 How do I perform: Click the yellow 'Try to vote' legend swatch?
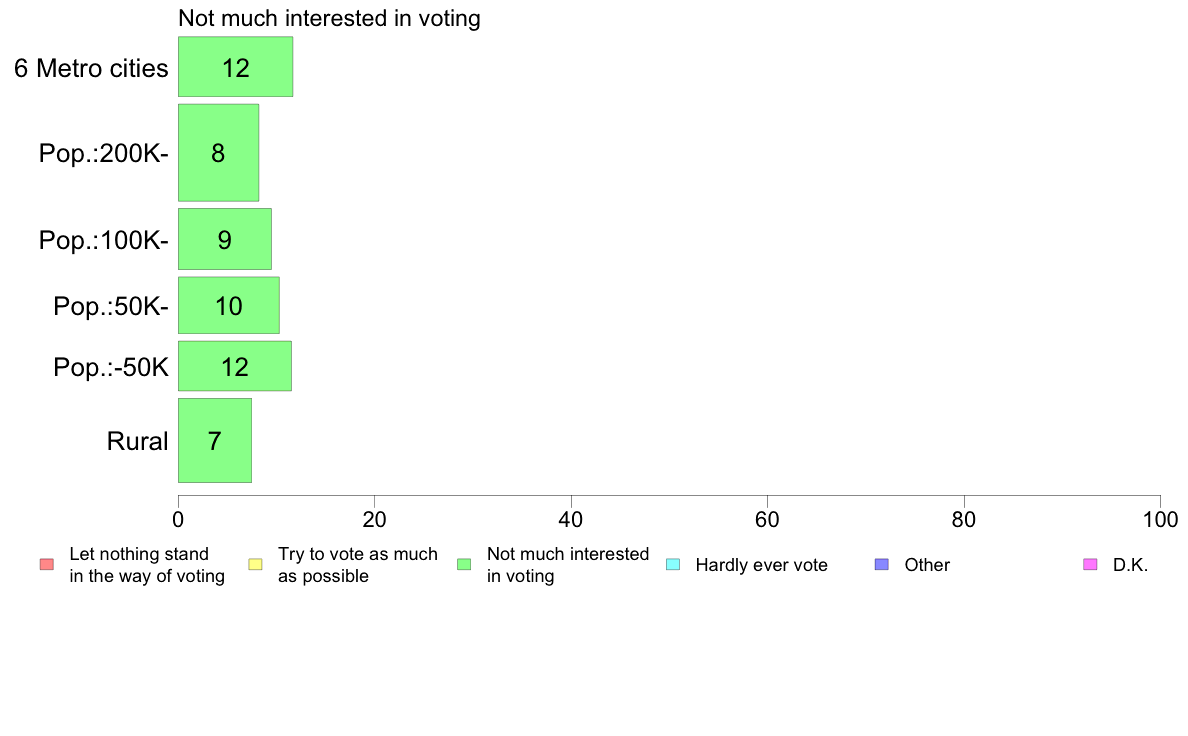[255, 565]
